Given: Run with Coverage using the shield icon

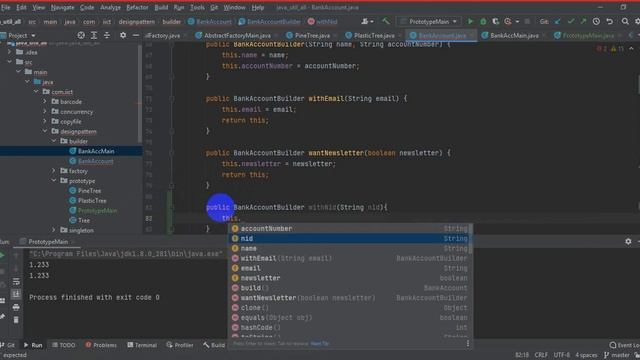Looking at the screenshot, I should (x=495, y=22).
